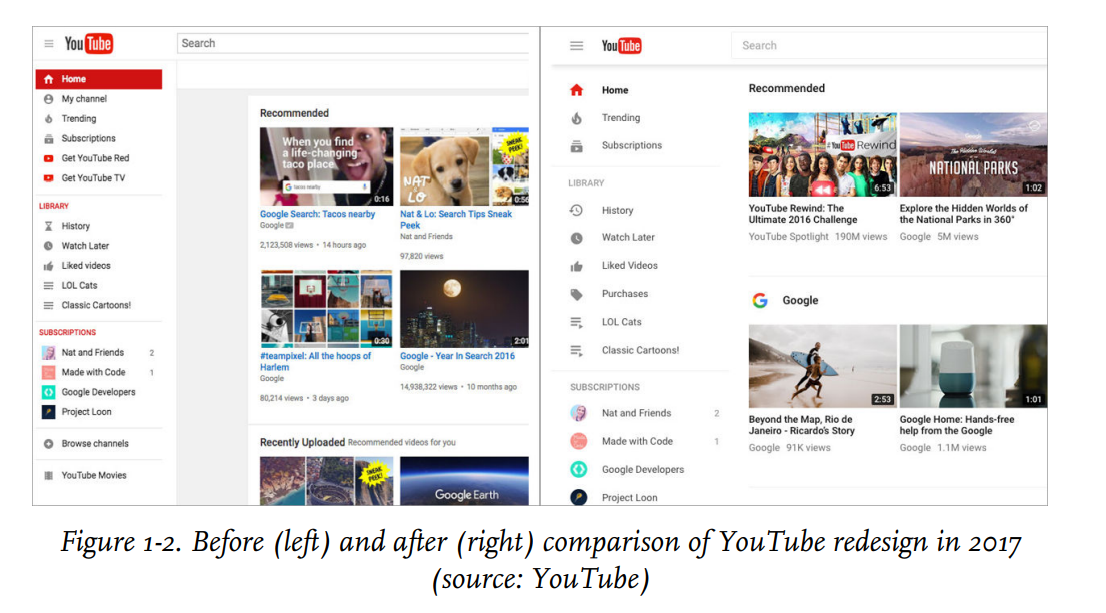Click "SUBSCRIPTIONS" heading in new layout

tap(604, 387)
